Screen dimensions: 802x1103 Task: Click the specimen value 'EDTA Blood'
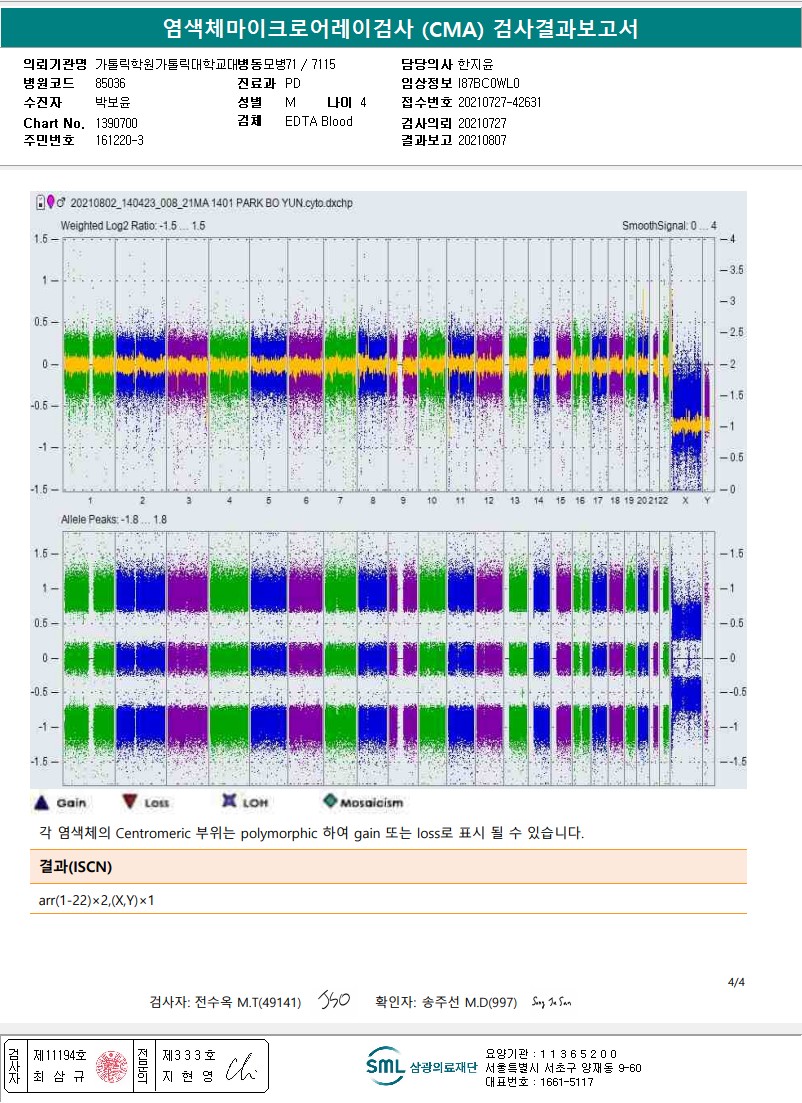[319, 121]
